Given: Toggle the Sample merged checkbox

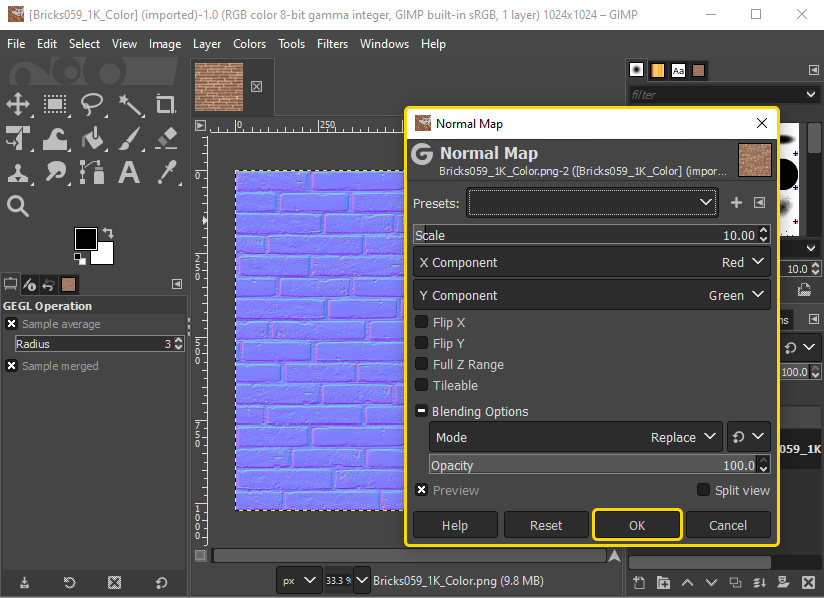Looking at the screenshot, I should tap(12, 366).
